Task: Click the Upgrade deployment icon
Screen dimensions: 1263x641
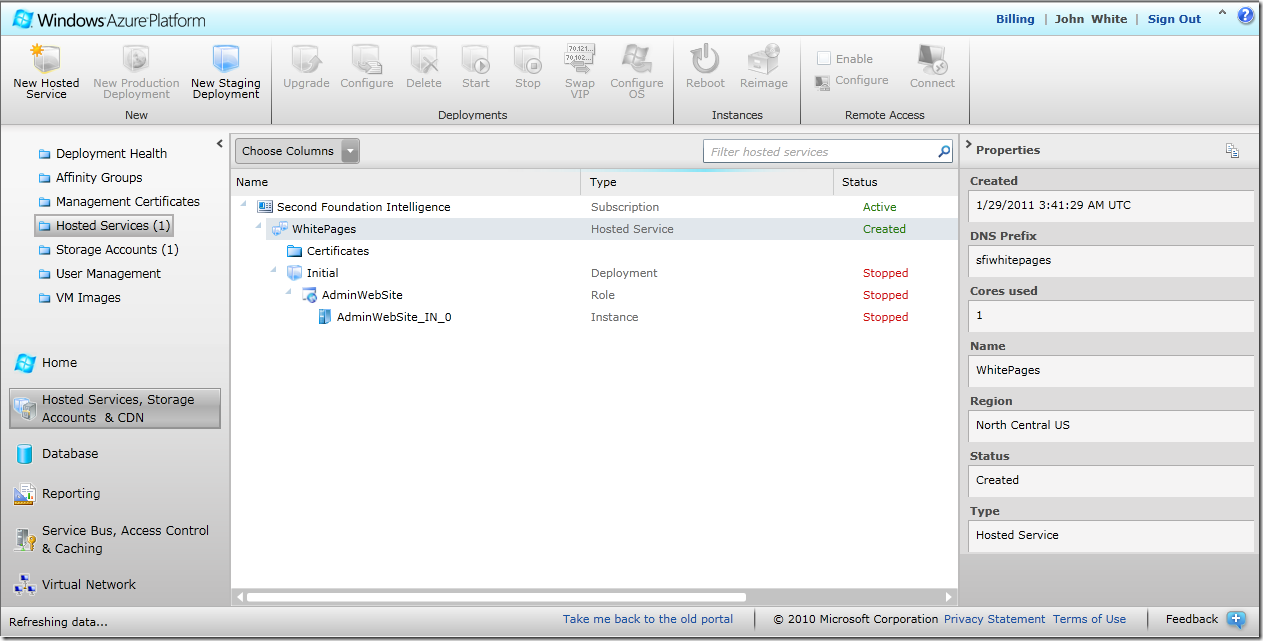Action: (306, 59)
